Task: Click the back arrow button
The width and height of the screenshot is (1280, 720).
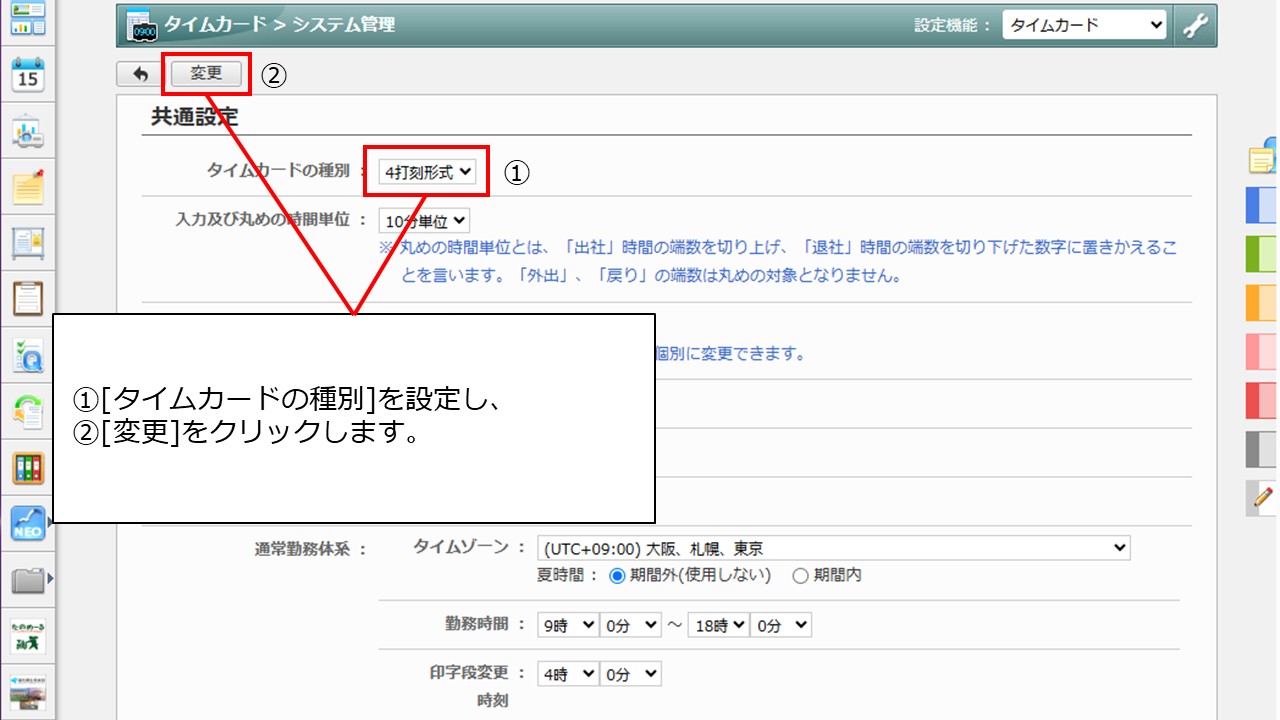Action: pyautogui.click(x=140, y=74)
